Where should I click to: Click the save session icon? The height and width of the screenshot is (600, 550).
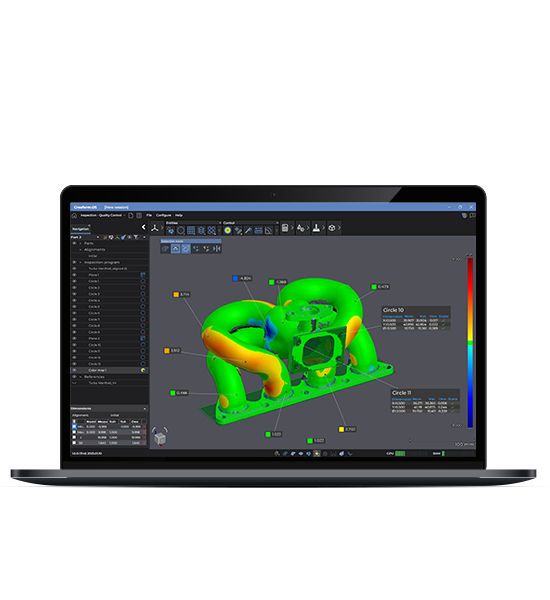[139, 215]
